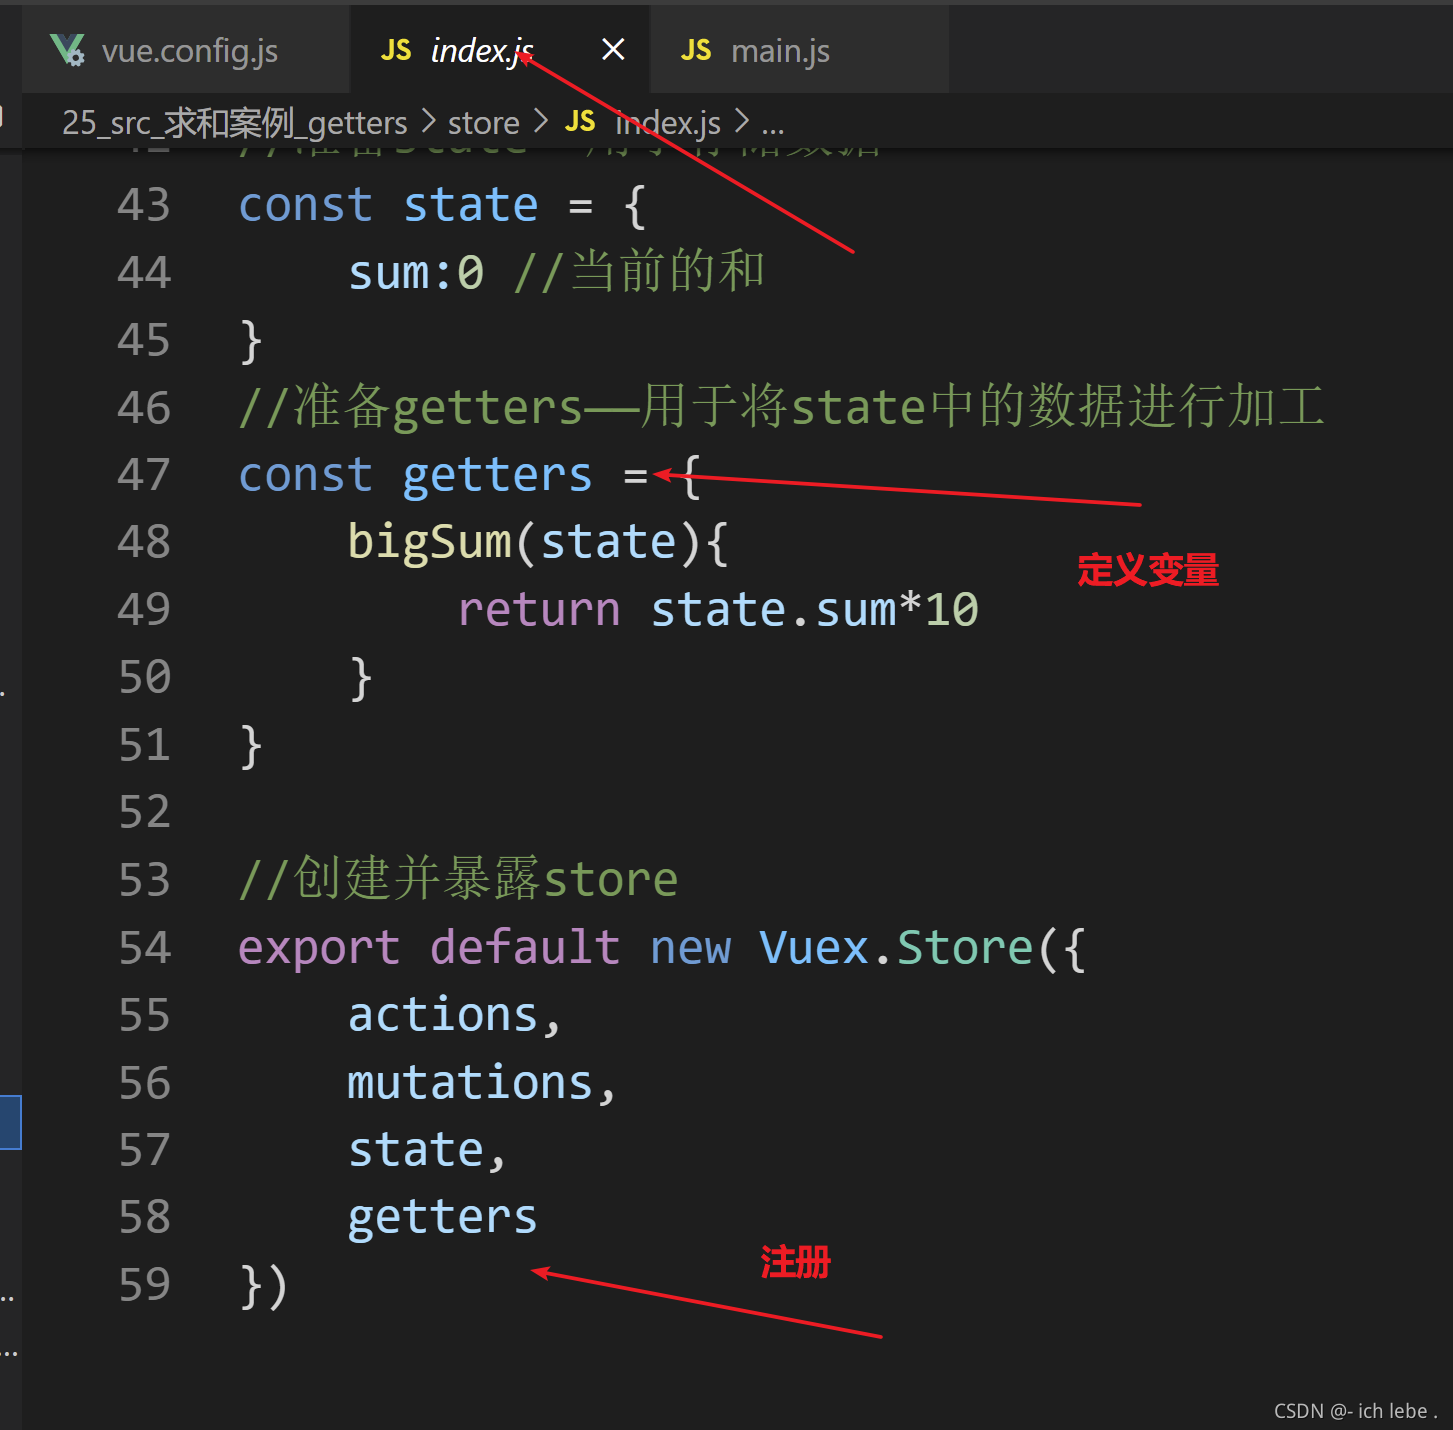Click 'mutations,' on line 56
Screen dimensions: 1453x1430
(x=481, y=1083)
